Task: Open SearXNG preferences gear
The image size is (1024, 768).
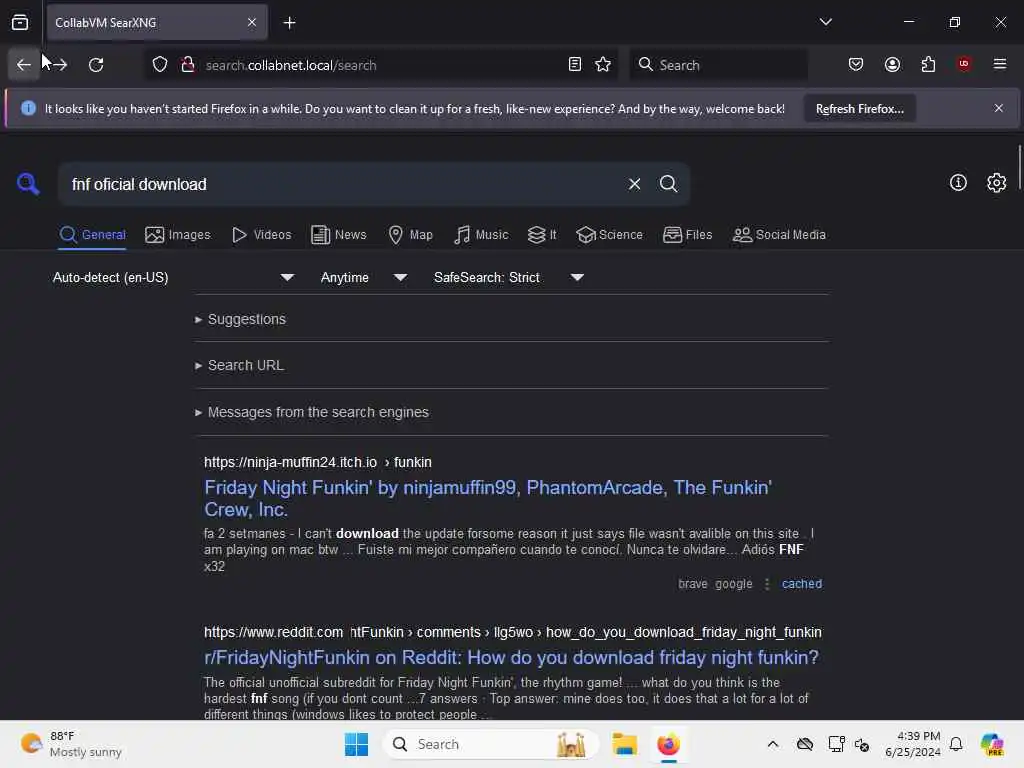Action: pyautogui.click(x=997, y=183)
